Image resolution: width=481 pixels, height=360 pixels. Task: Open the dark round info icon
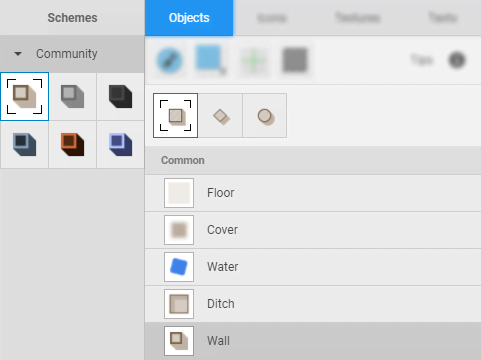click(457, 60)
